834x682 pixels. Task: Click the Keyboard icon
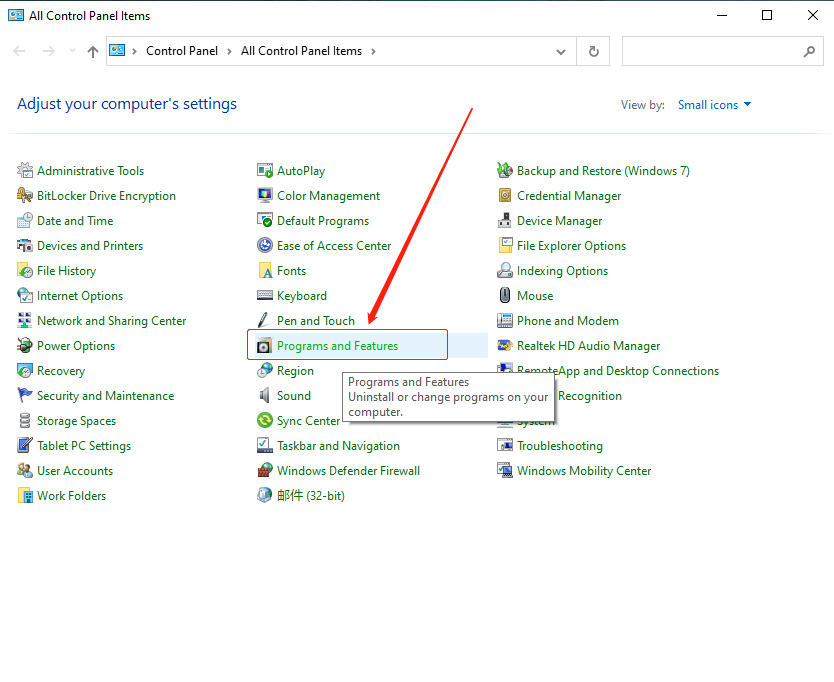[264, 295]
